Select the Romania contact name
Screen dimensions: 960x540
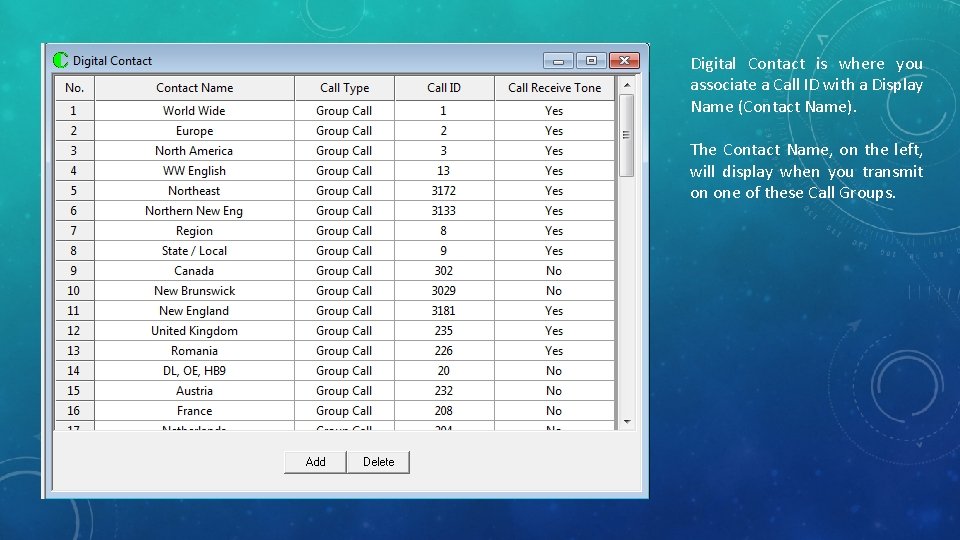pyautogui.click(x=195, y=351)
